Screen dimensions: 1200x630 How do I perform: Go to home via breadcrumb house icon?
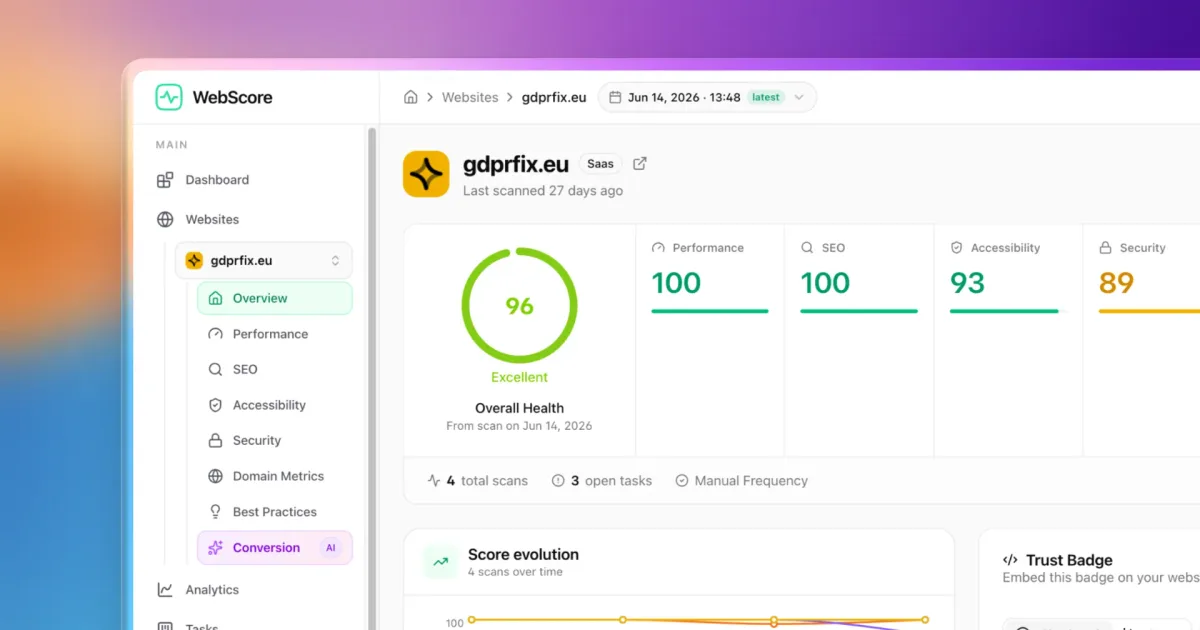coord(410,97)
